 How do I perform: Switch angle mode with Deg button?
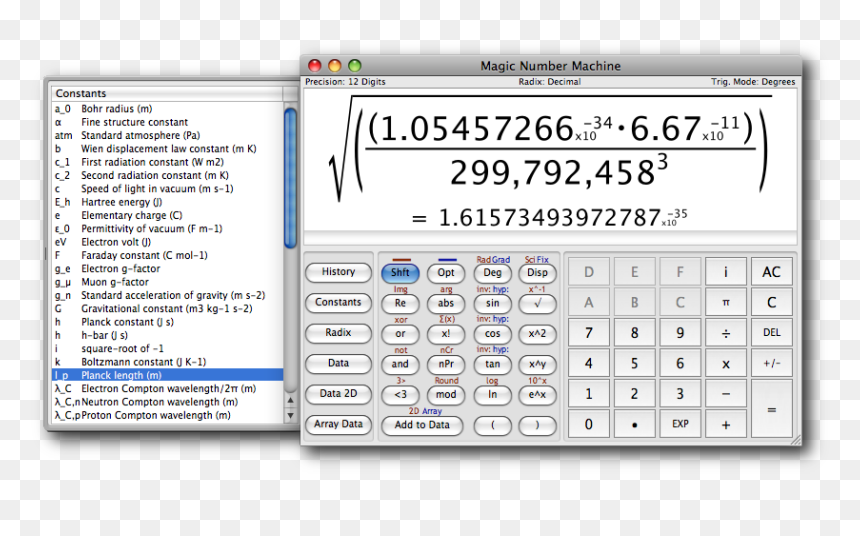492,272
